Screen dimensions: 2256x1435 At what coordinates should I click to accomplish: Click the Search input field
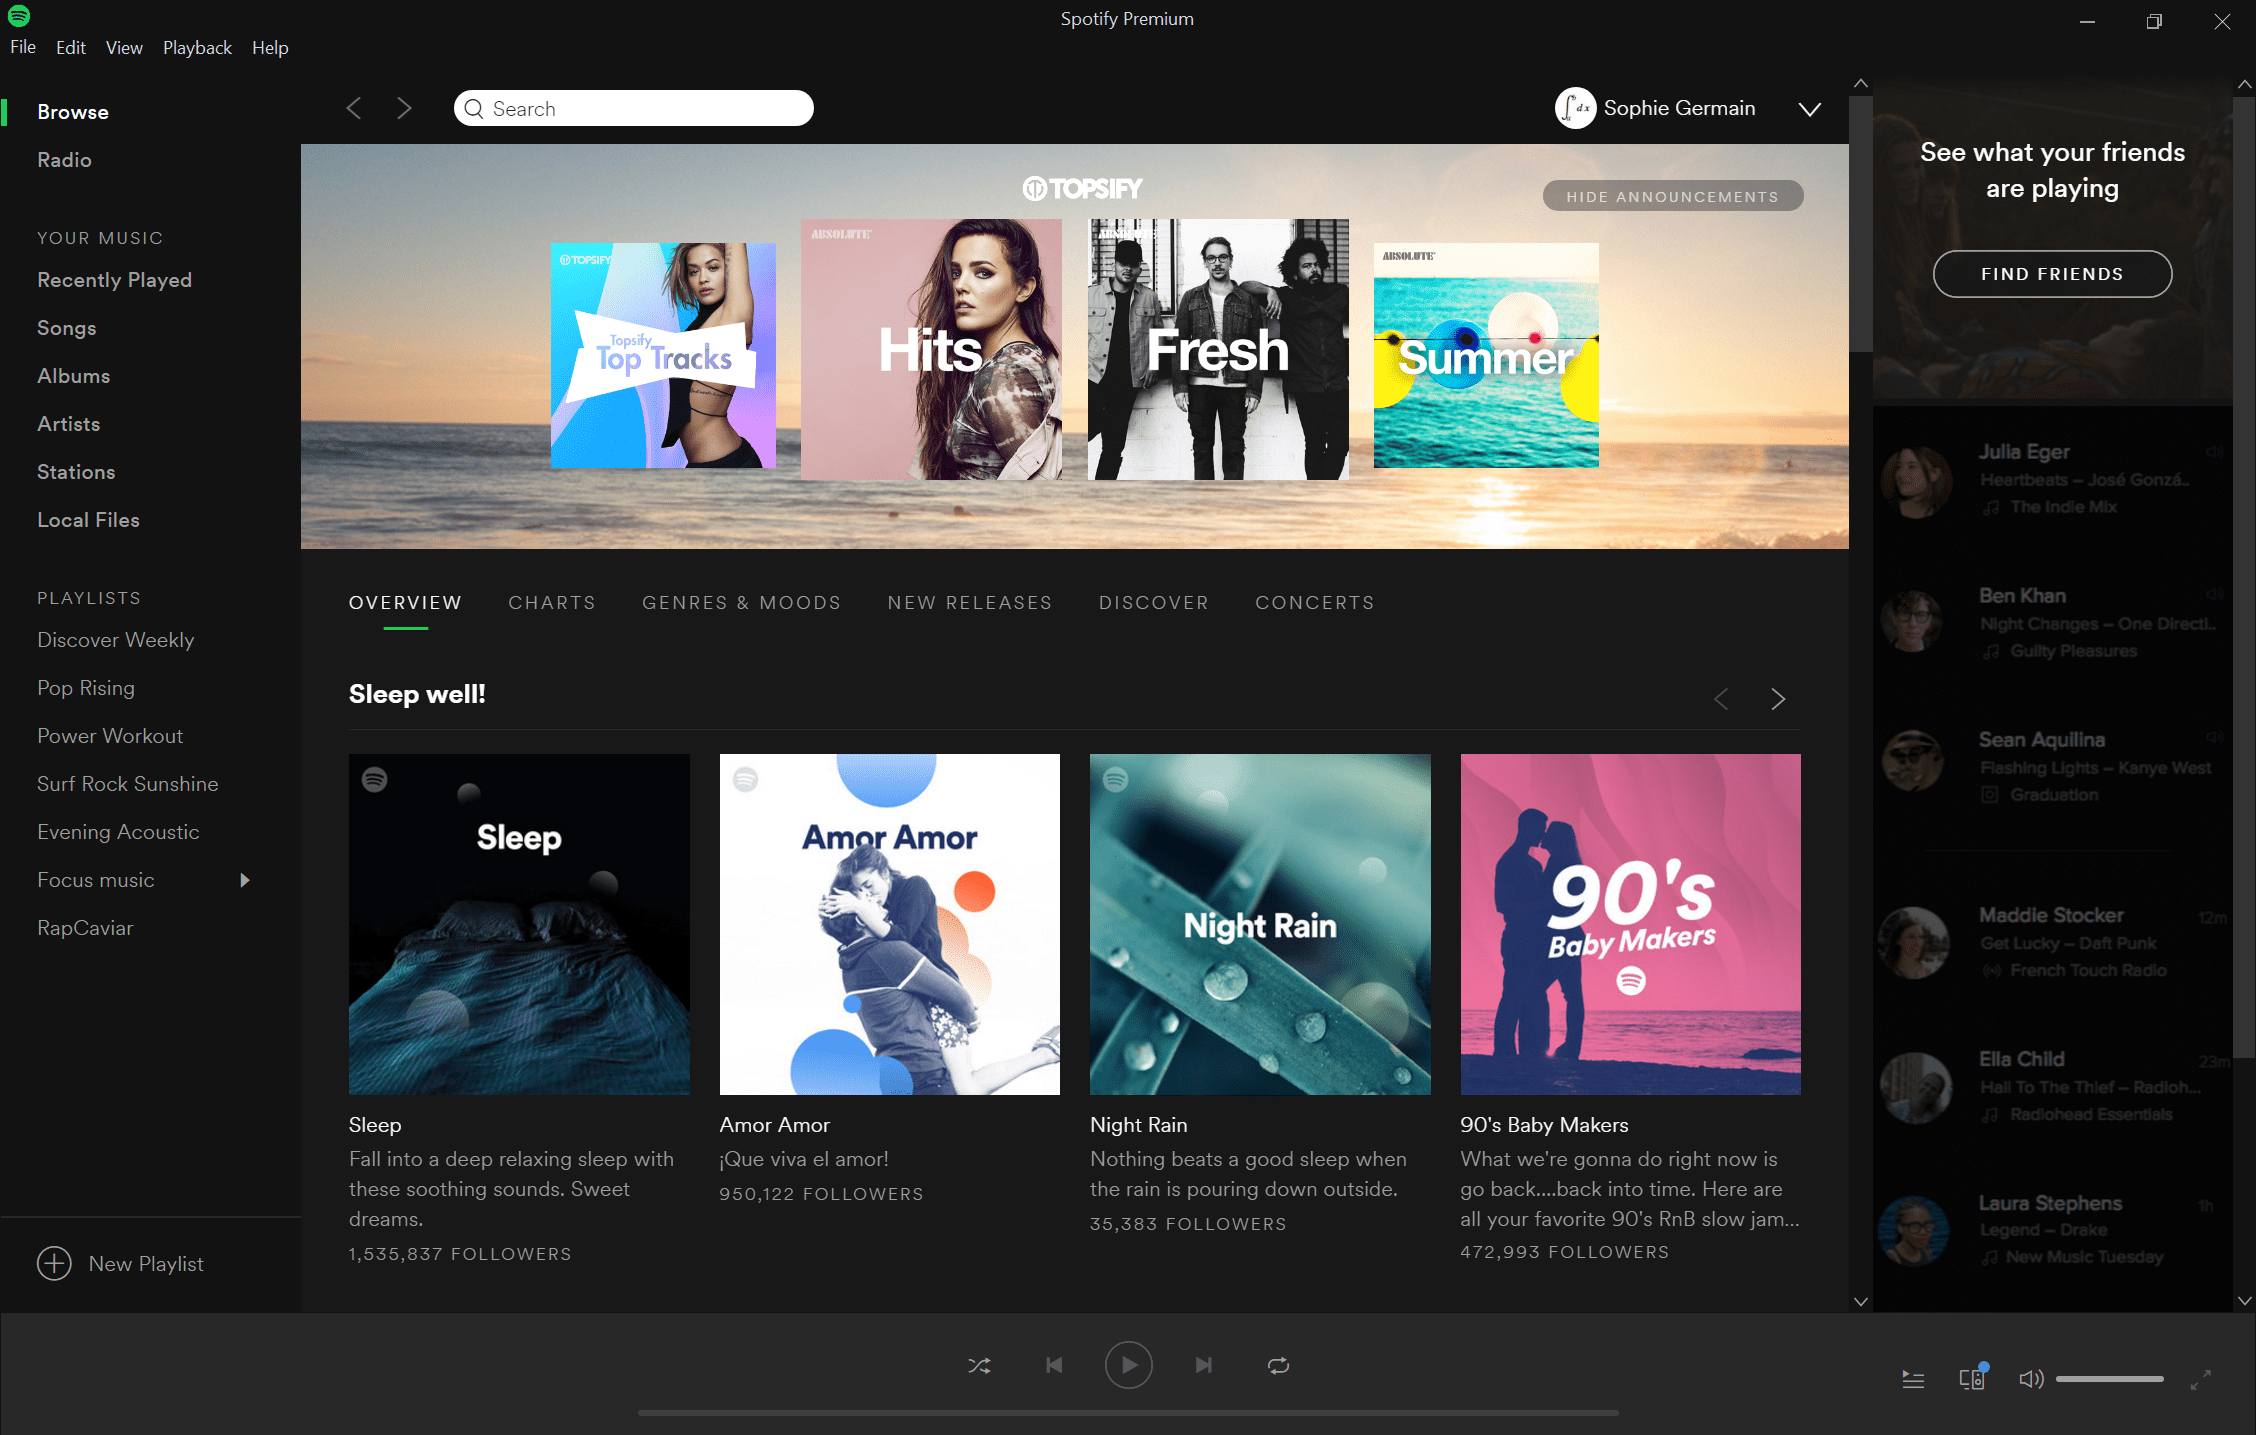633,108
